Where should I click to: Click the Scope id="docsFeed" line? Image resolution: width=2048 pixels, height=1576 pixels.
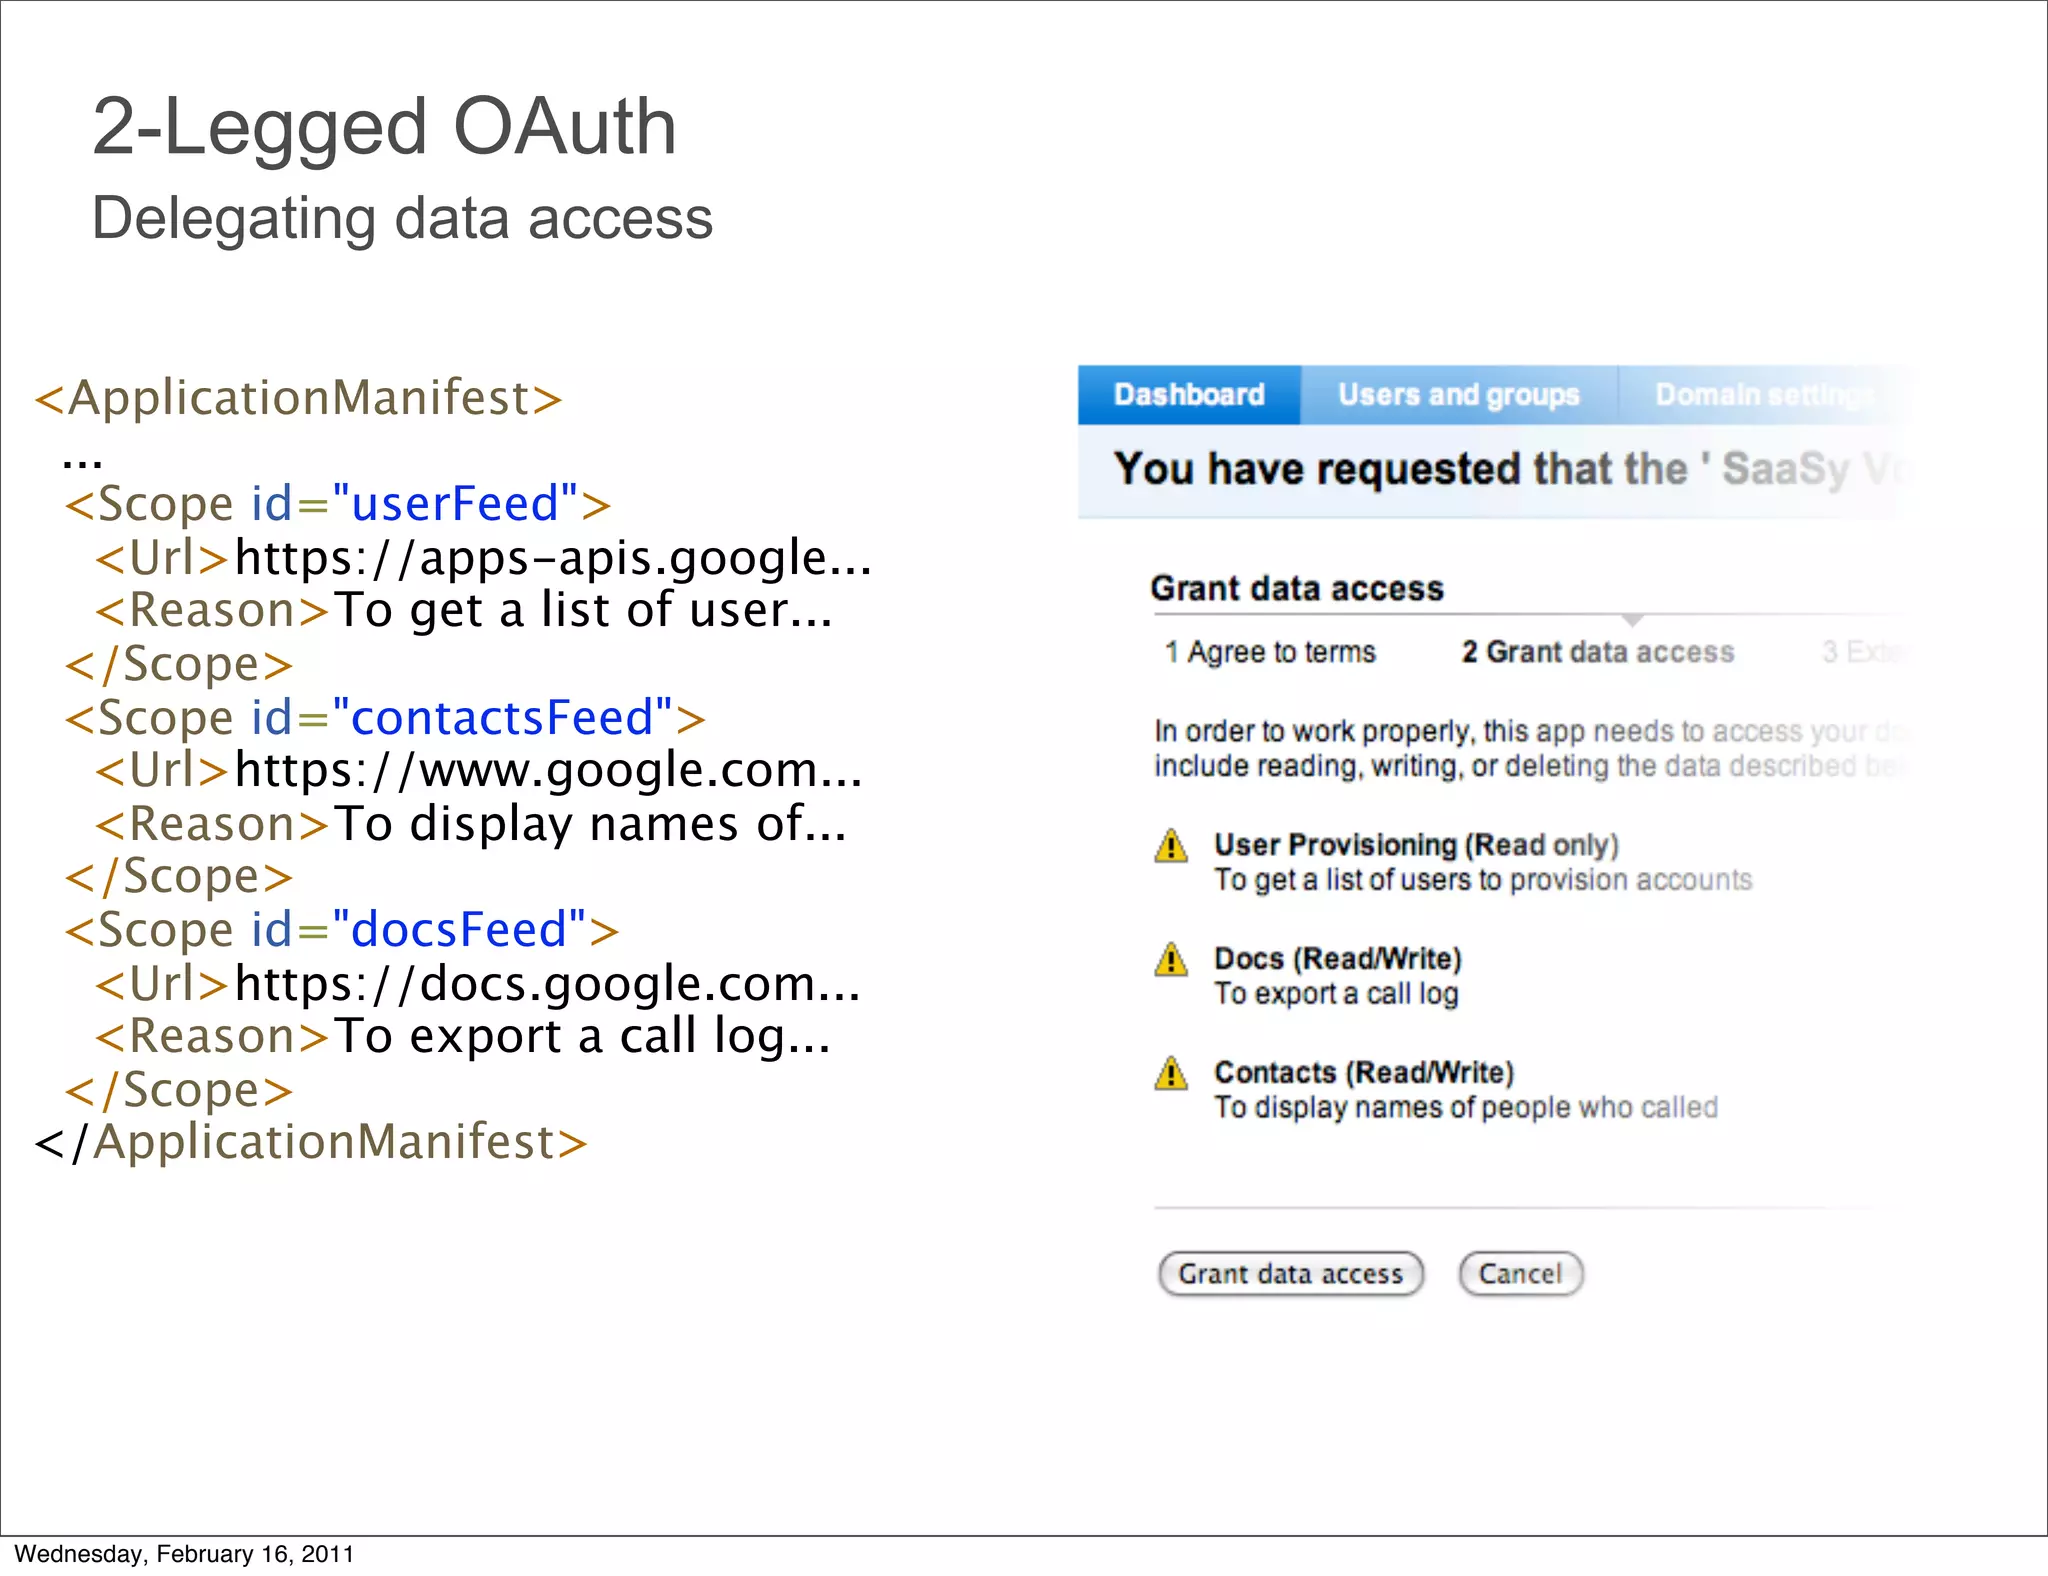[342, 930]
